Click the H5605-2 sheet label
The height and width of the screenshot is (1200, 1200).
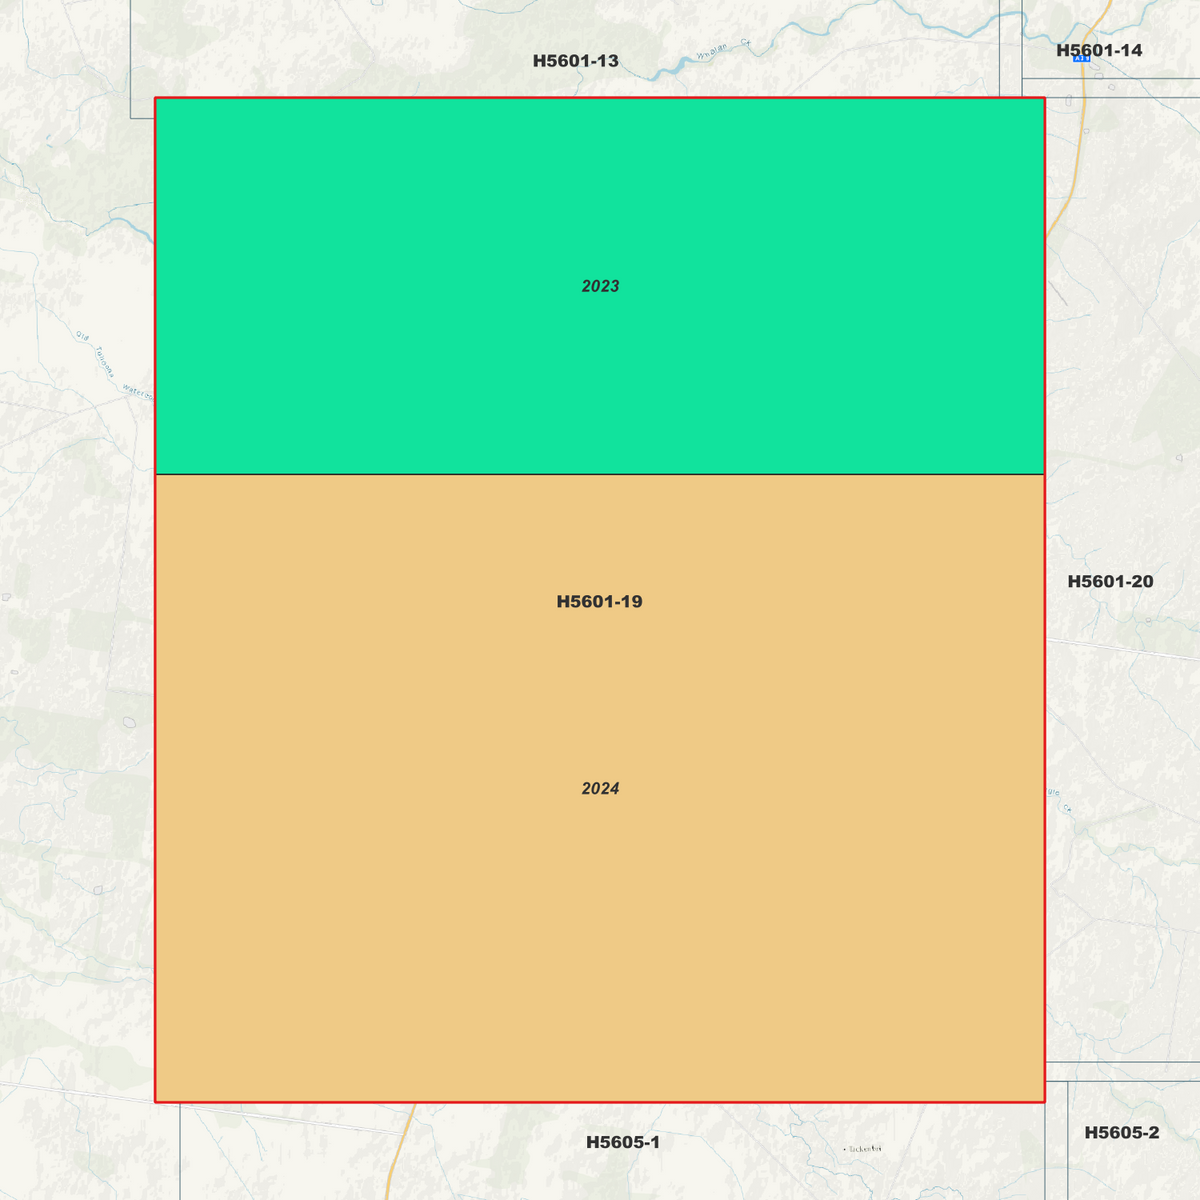click(x=1122, y=1133)
